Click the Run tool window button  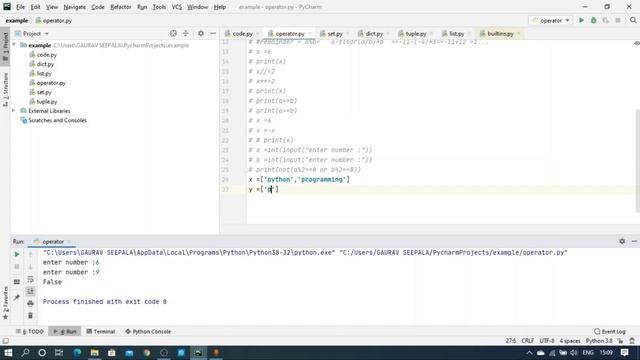65,331
